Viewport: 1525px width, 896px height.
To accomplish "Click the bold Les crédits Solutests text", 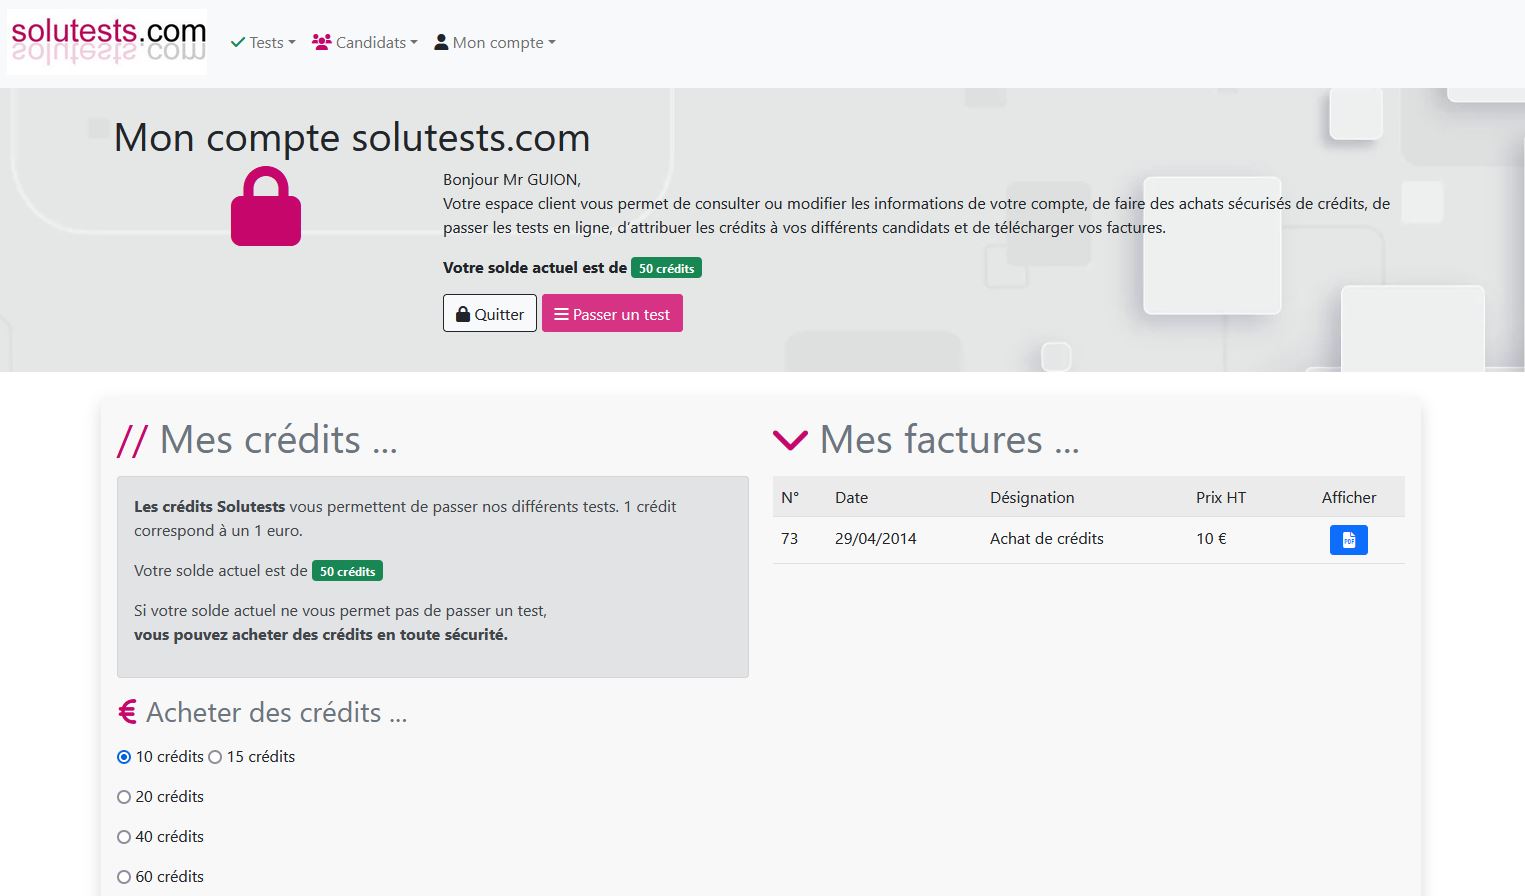I will pos(210,507).
